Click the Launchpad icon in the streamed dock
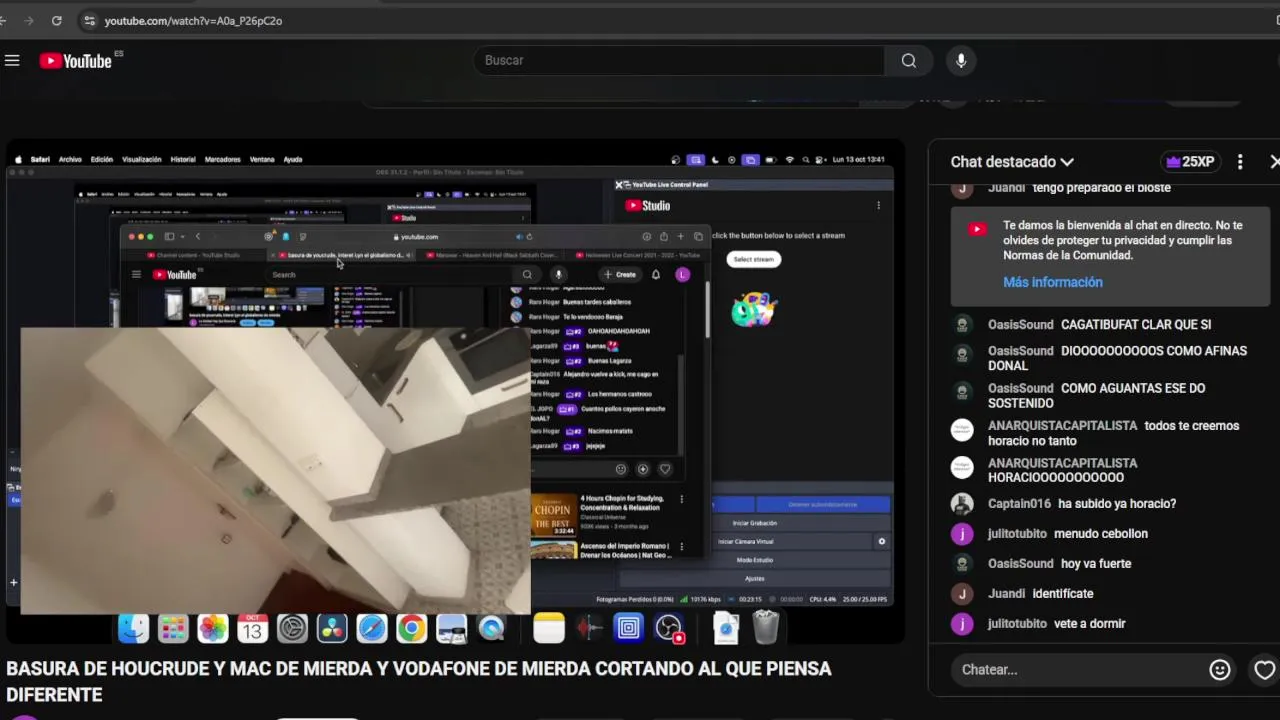This screenshot has width=1280, height=720. click(173, 628)
